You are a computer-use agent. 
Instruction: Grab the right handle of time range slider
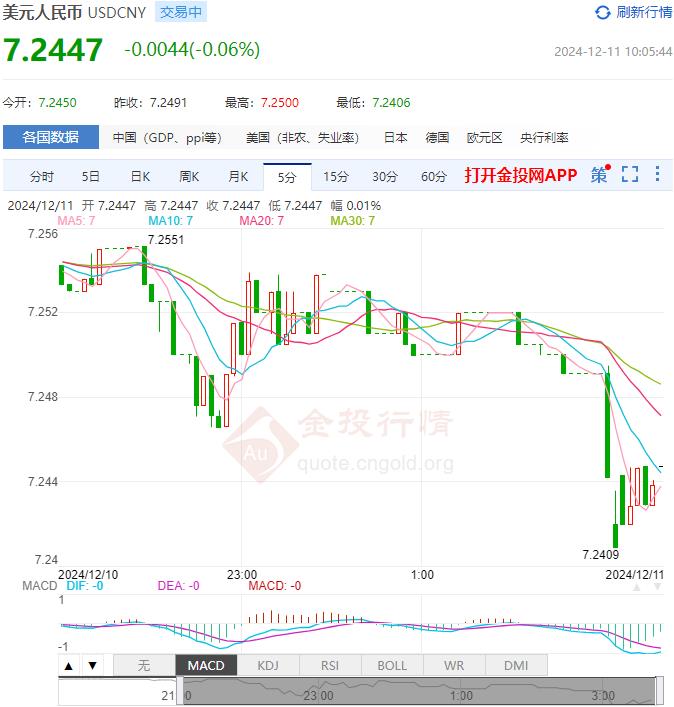point(660,691)
